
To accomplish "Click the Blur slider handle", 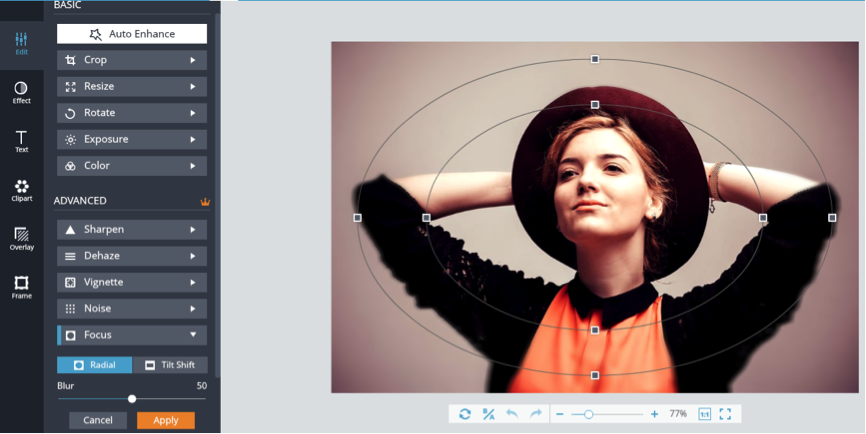I will point(132,399).
